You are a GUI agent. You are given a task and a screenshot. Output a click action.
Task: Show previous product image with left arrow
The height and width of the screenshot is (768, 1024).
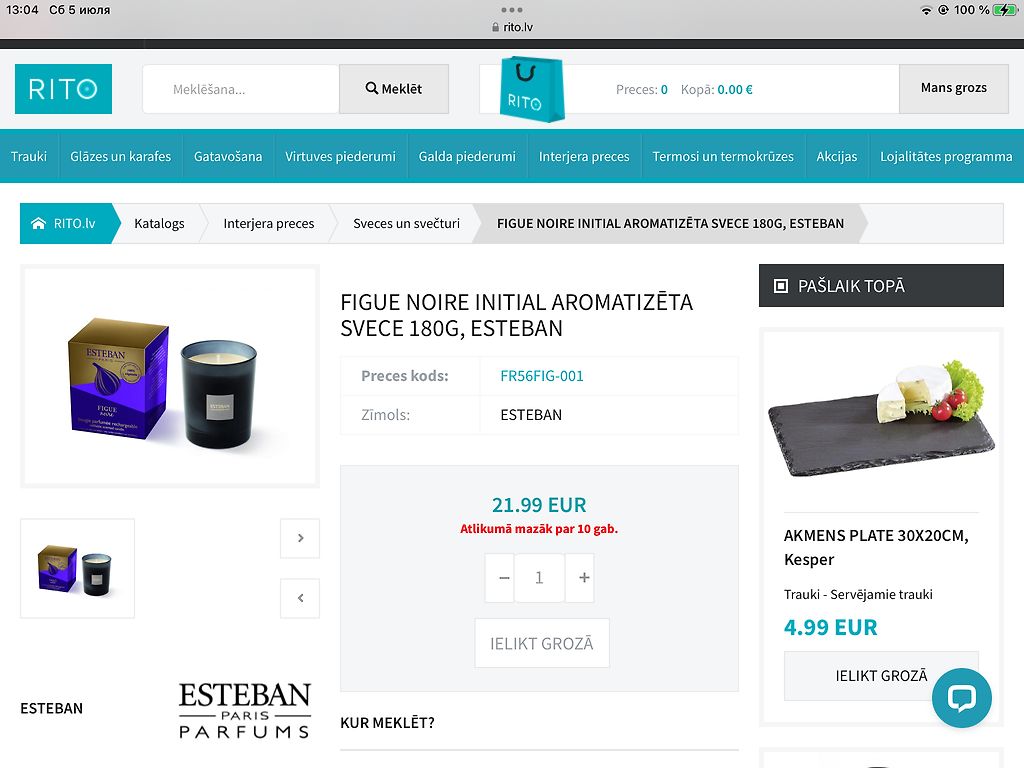(300, 598)
